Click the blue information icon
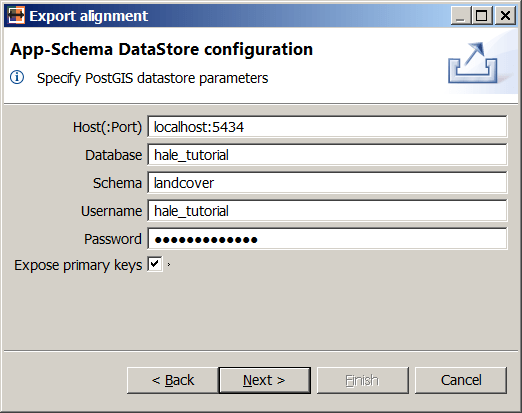 [17, 77]
